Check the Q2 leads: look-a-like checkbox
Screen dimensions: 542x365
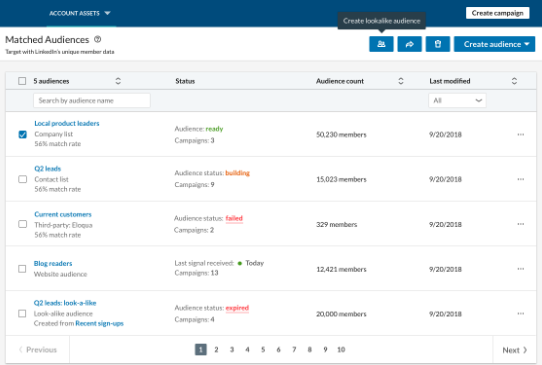pyautogui.click(x=22, y=313)
